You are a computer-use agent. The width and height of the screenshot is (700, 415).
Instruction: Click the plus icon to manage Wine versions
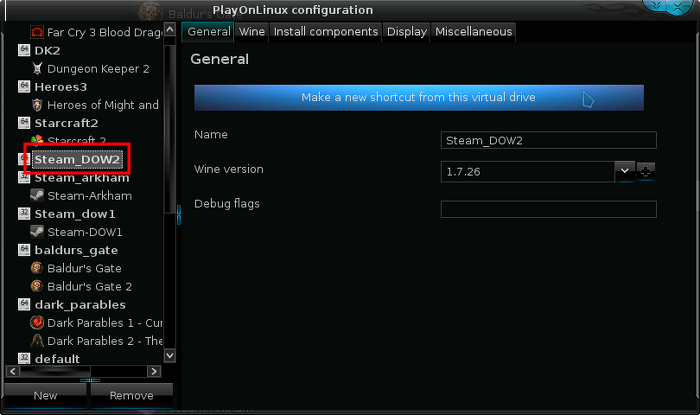(646, 170)
